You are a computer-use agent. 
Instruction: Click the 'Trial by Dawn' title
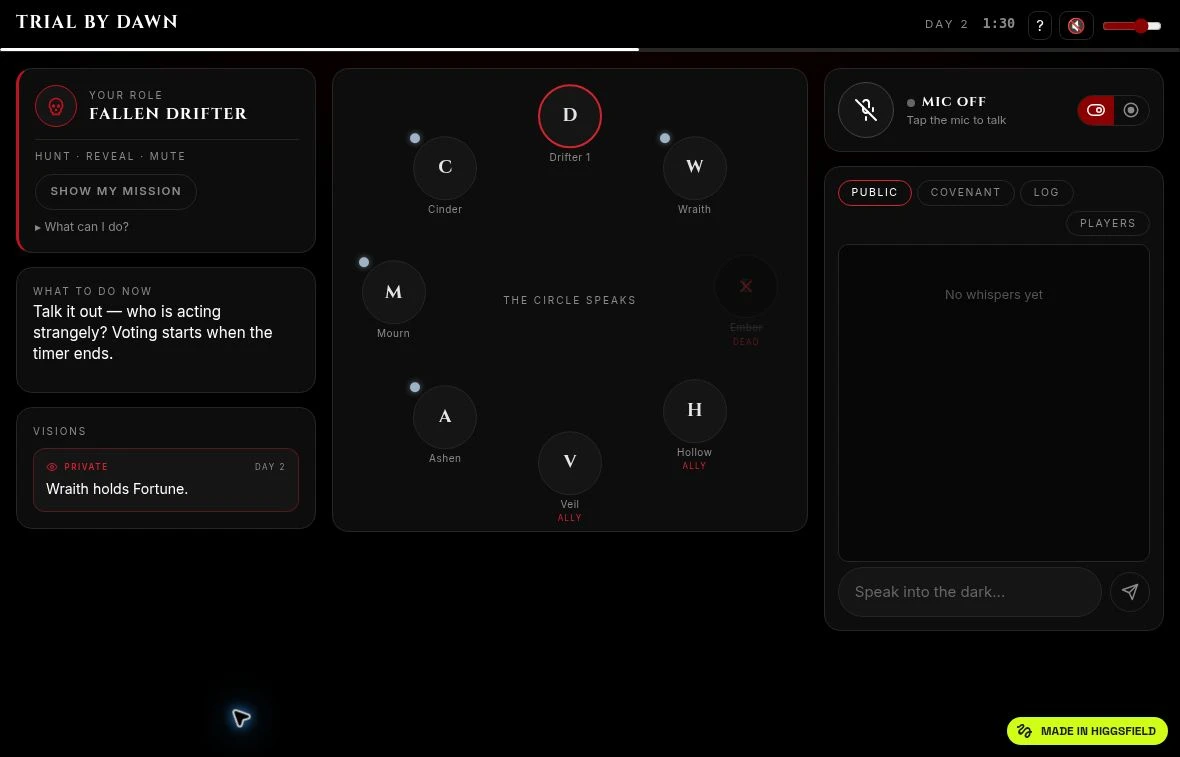pos(97,22)
